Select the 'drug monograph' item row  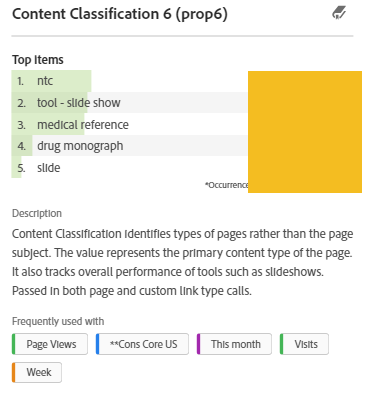(x=130, y=146)
